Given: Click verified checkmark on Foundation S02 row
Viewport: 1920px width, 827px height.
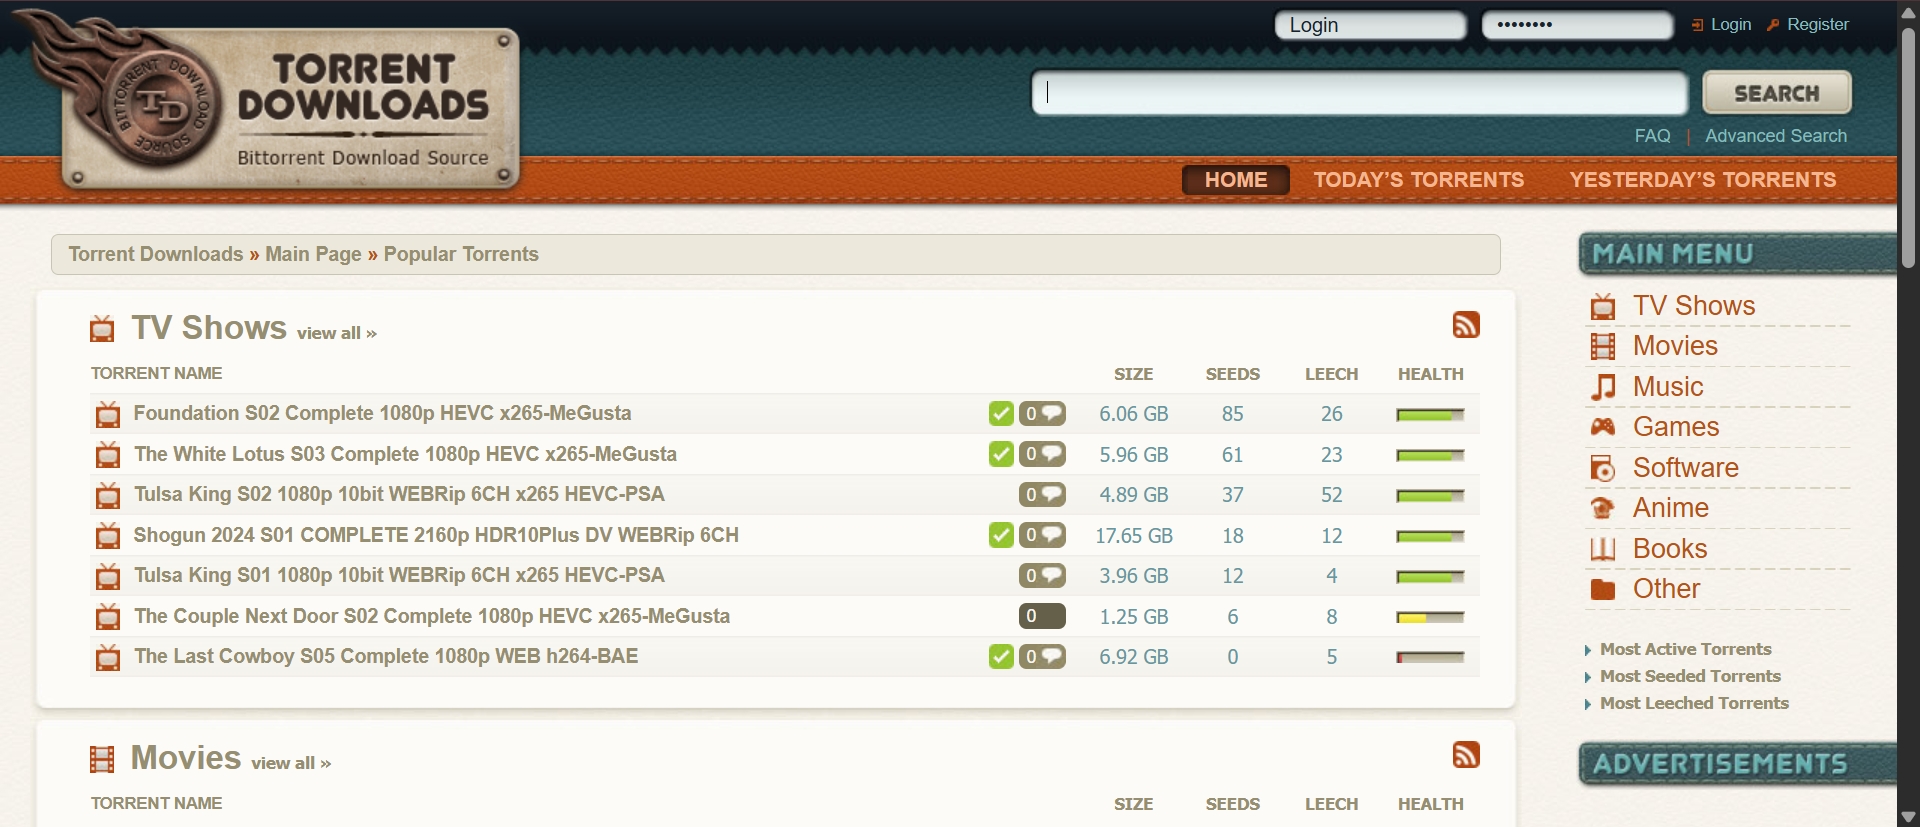Looking at the screenshot, I should [1001, 414].
